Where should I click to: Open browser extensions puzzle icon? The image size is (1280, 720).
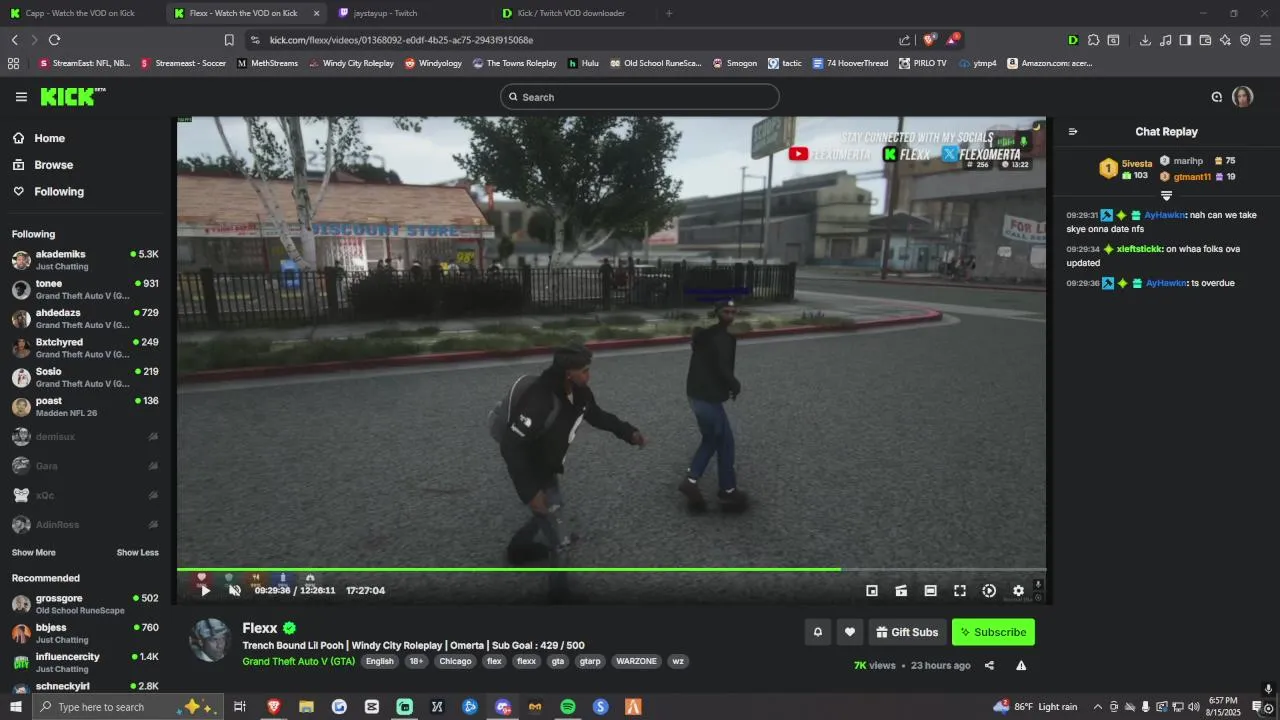coord(1094,40)
